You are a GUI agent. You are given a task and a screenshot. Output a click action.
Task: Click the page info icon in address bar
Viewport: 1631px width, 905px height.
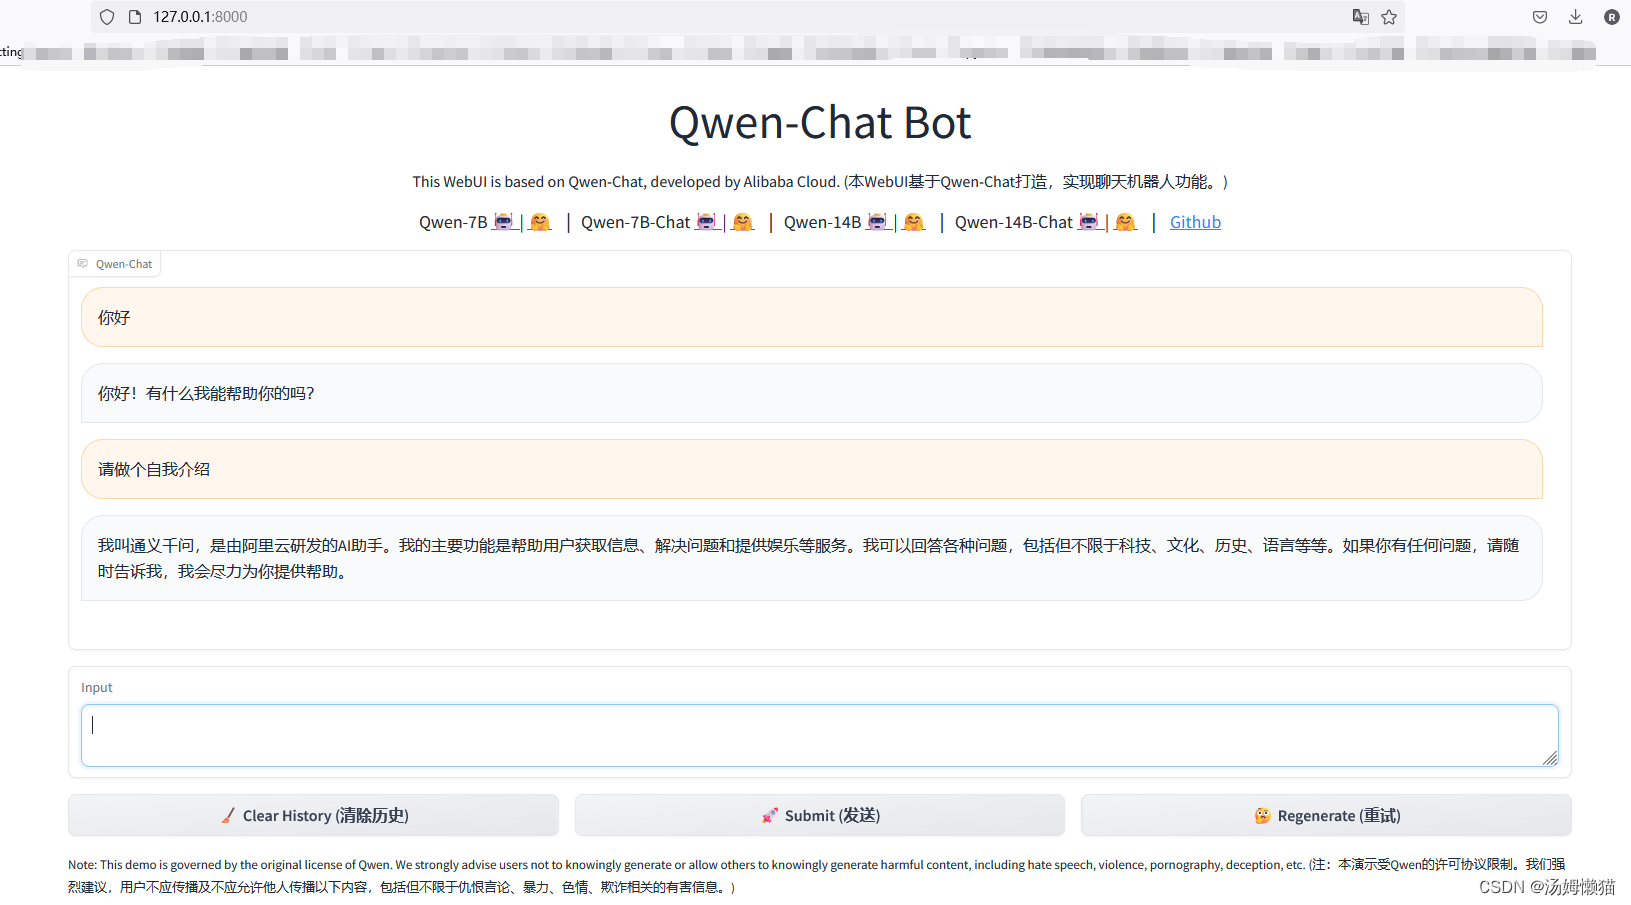pos(135,17)
